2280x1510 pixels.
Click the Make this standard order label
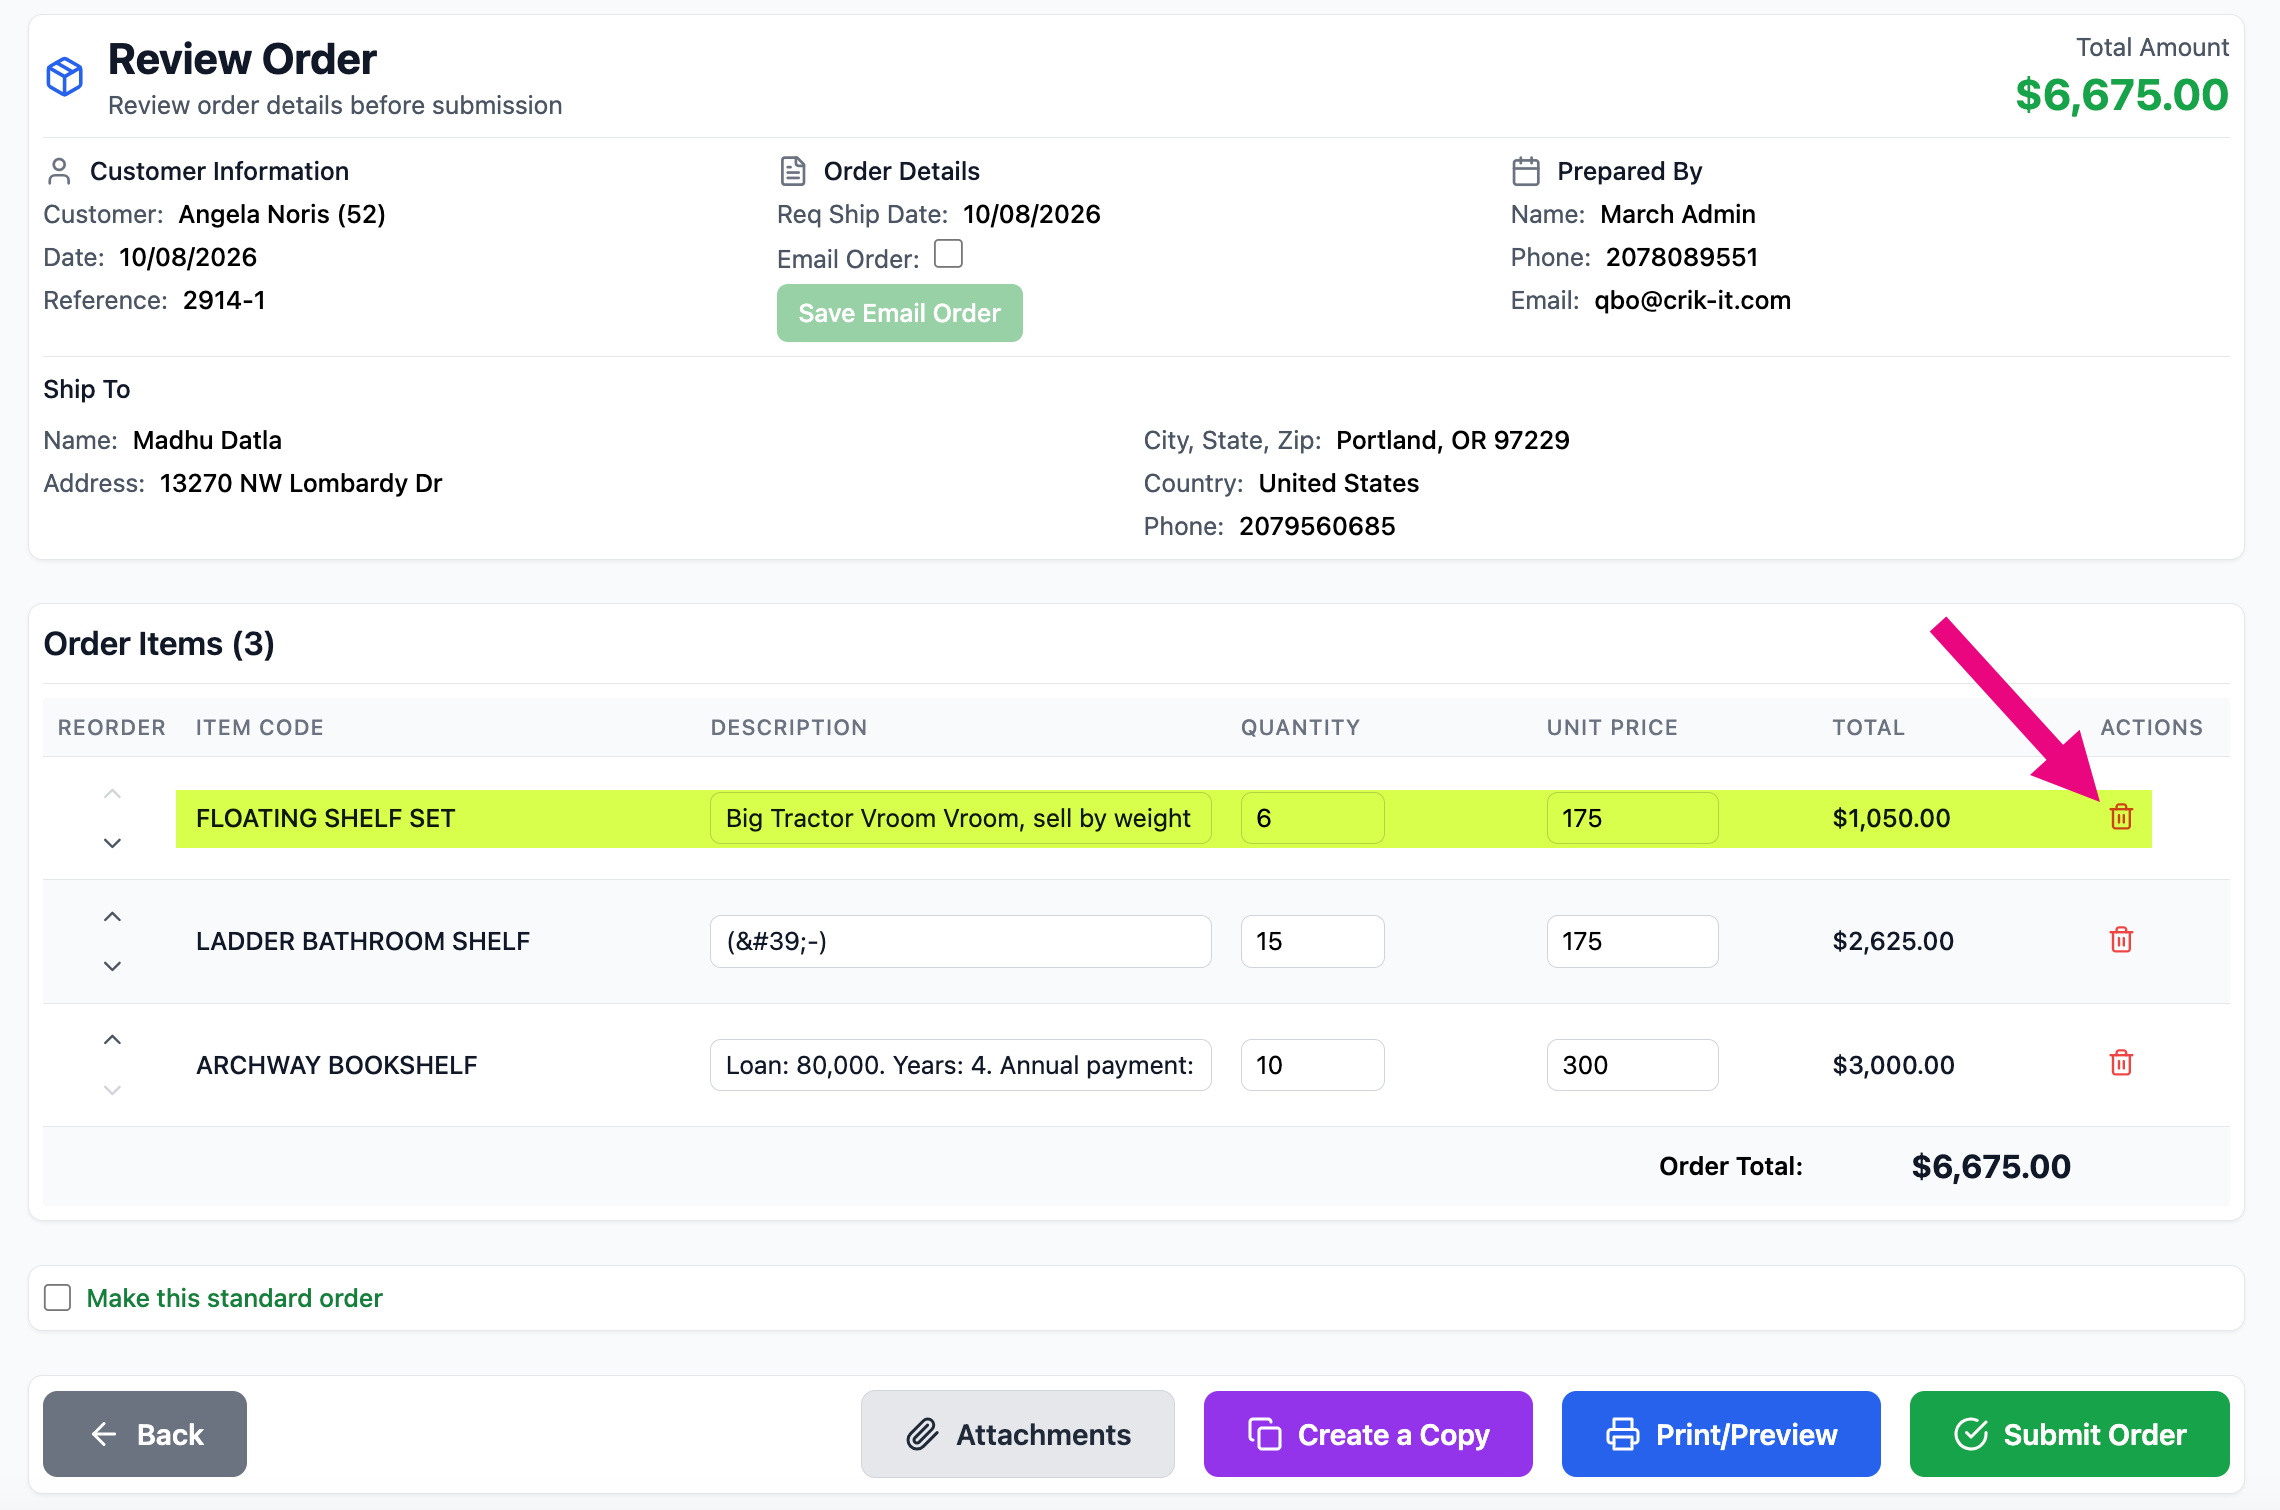coord(234,1298)
